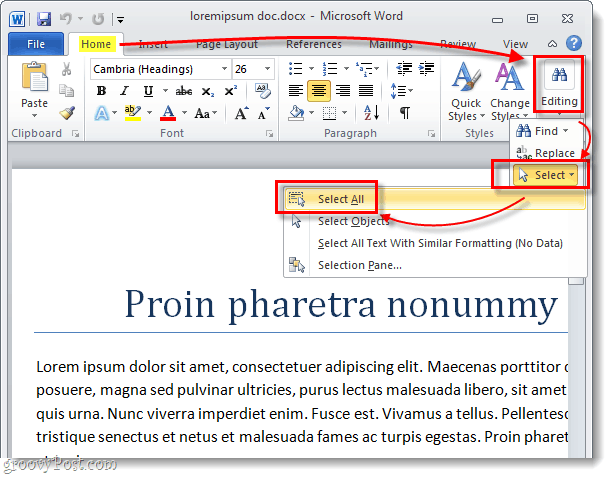Minimize the ribbon with caret icon
The height and width of the screenshot is (478, 613).
click(x=552, y=44)
